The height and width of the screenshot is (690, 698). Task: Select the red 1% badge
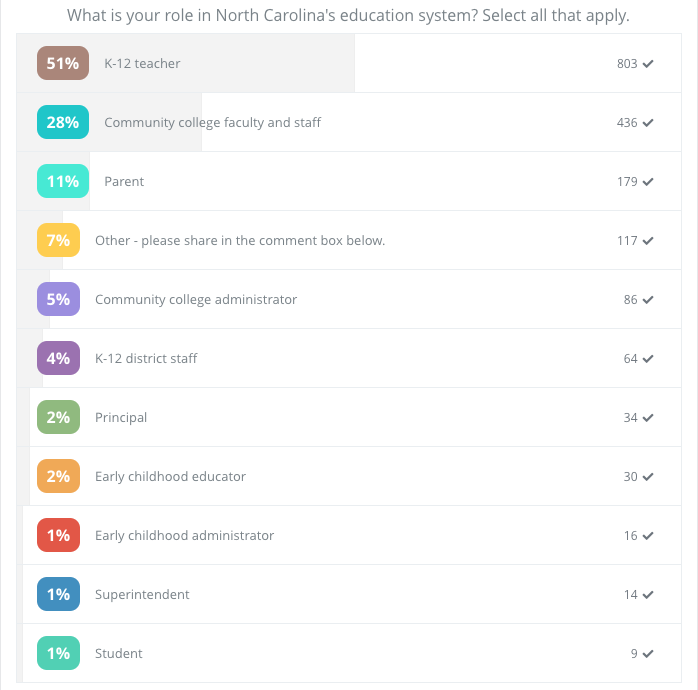58,535
